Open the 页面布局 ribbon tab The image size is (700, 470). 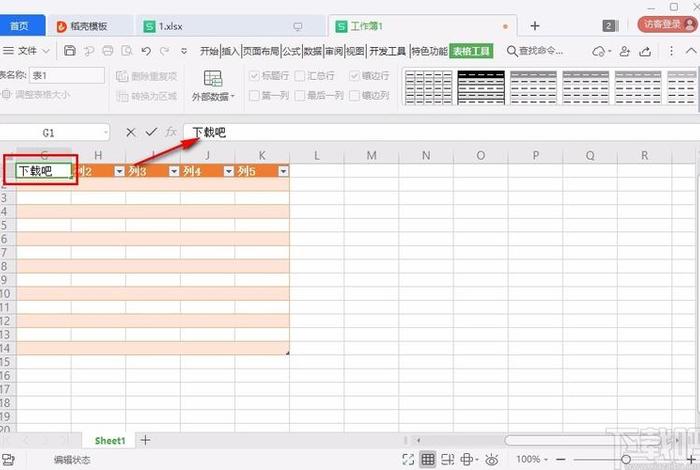261,51
